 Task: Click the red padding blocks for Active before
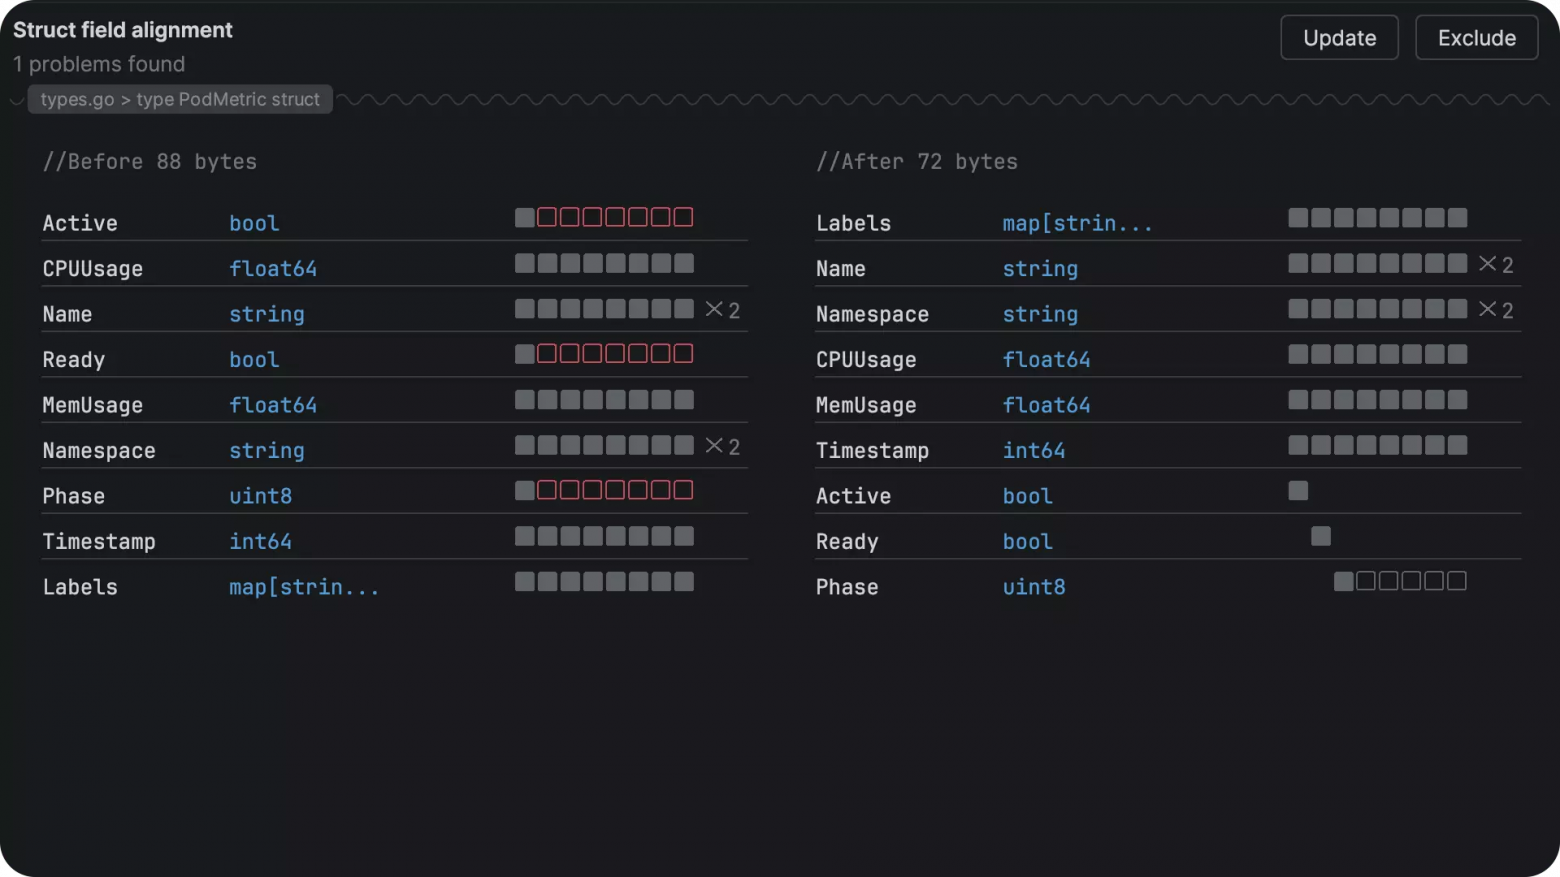615,217
